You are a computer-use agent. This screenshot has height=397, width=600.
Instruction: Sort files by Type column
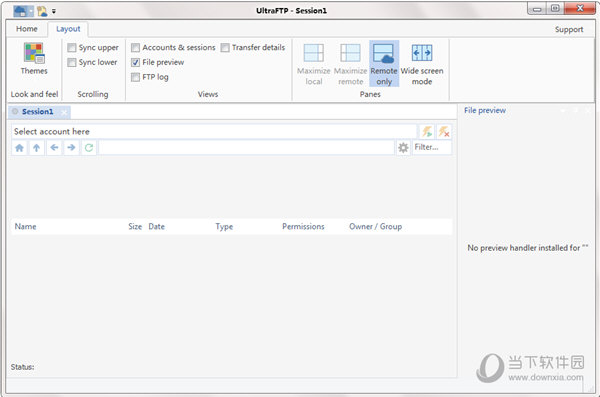[x=224, y=227]
